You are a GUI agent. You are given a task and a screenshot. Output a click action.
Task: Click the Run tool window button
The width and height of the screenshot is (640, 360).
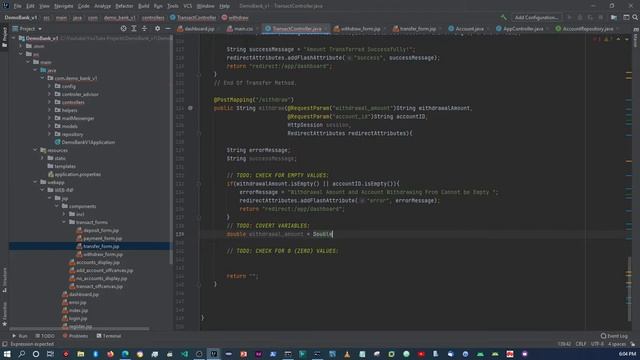20,336
